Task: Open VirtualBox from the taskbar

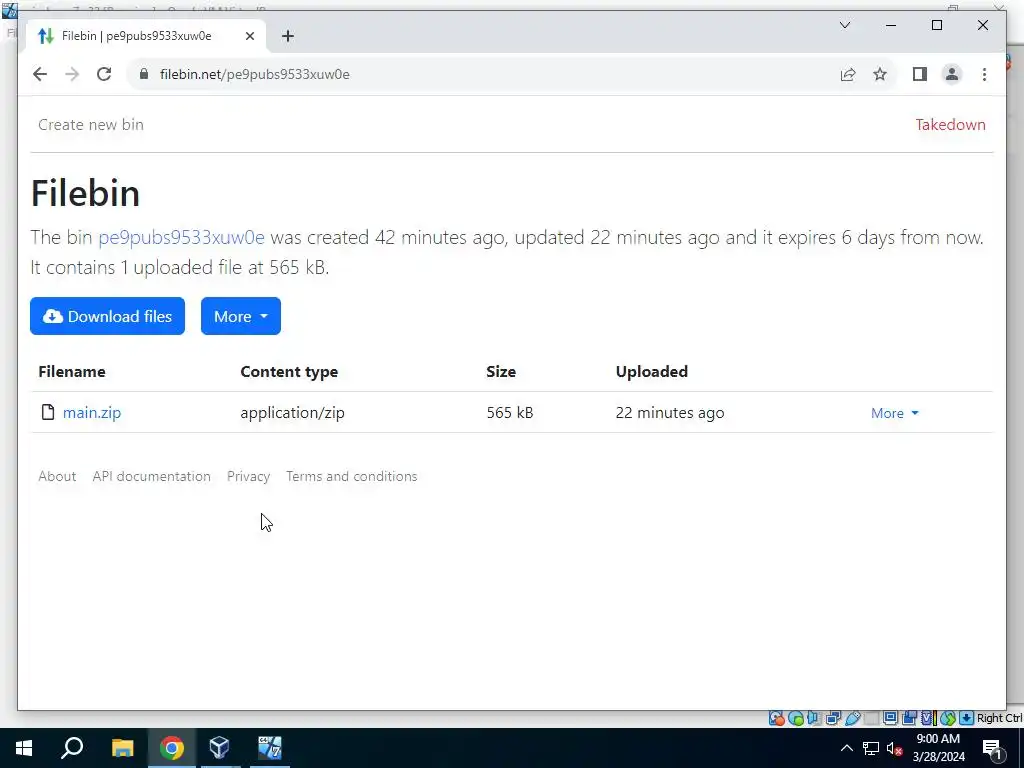Action: 219,748
